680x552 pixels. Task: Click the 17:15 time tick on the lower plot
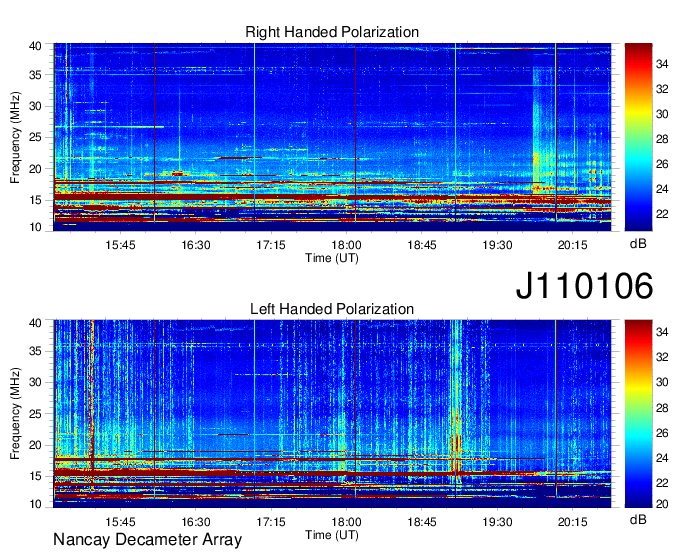271,522
